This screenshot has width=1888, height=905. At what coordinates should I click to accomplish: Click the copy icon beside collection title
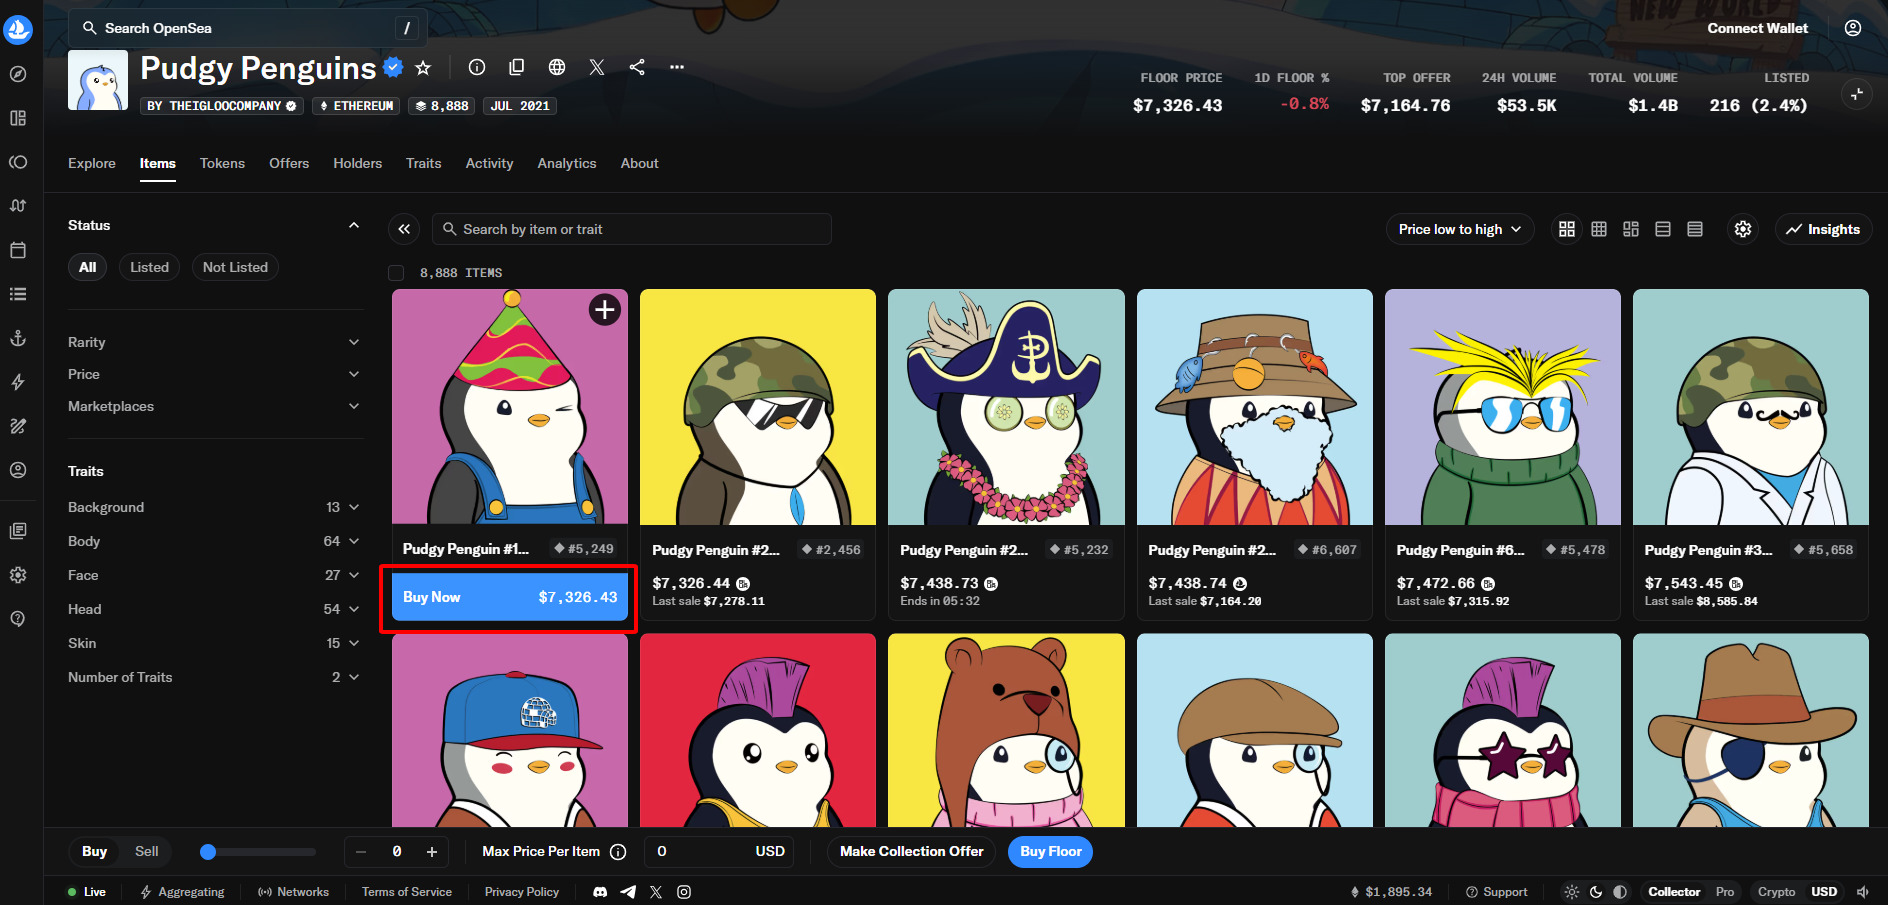[x=517, y=67]
